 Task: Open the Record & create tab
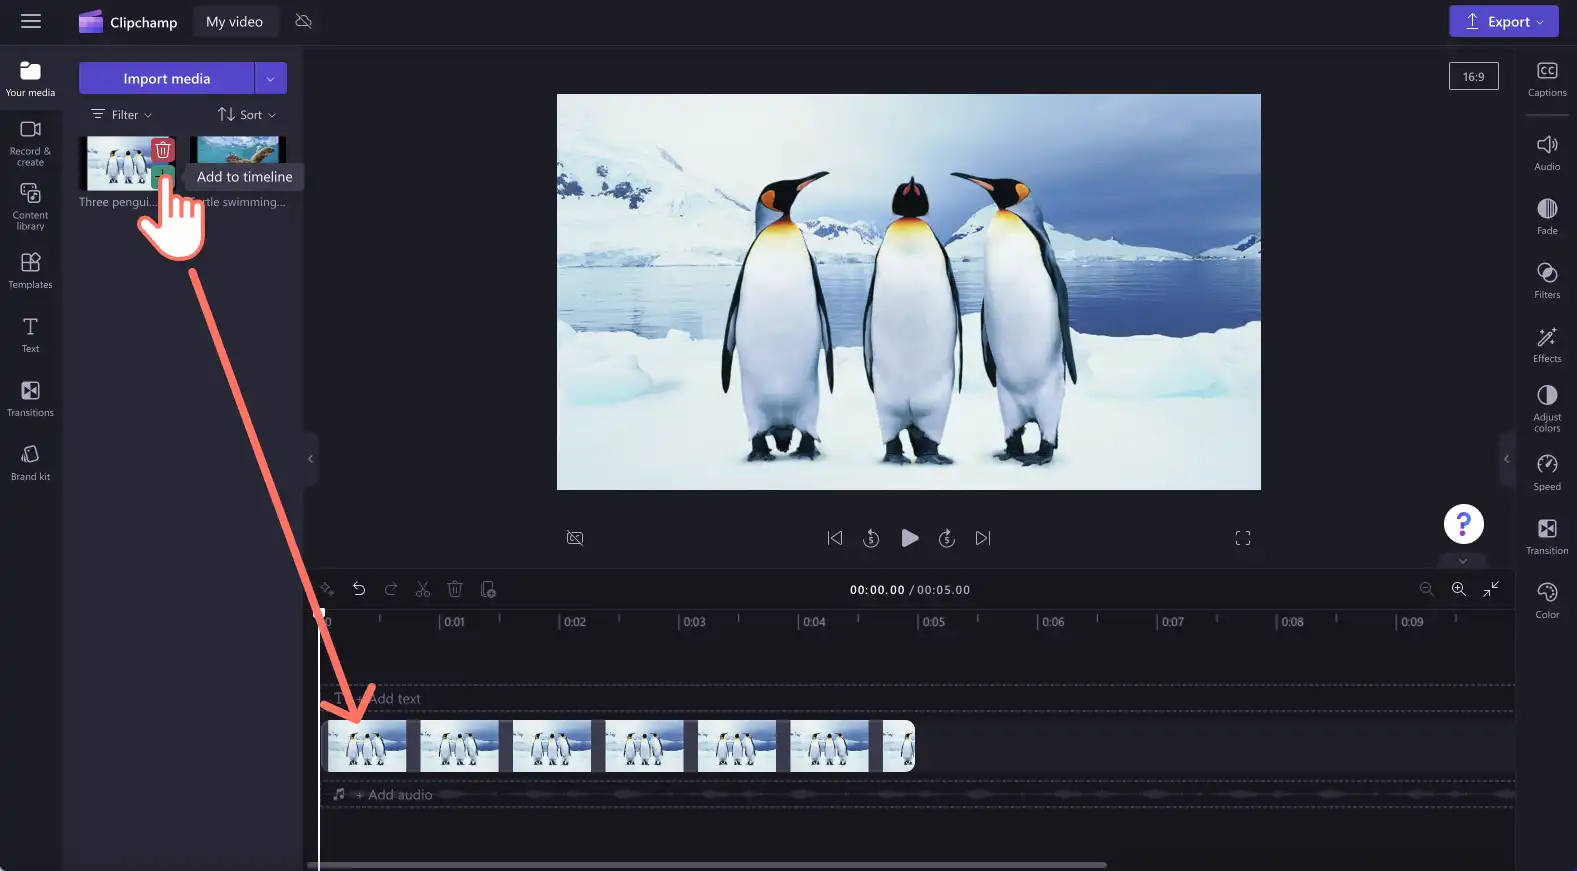point(30,143)
